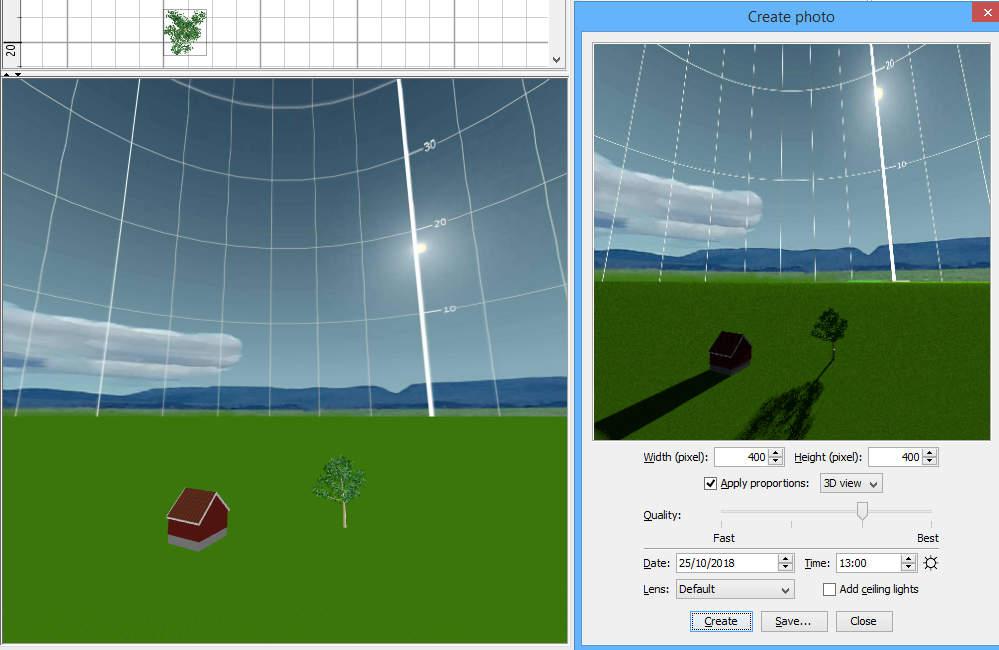Increase the Height value with the up arrow
Screen dimensions: 999x650
pyautogui.click(x=930, y=453)
